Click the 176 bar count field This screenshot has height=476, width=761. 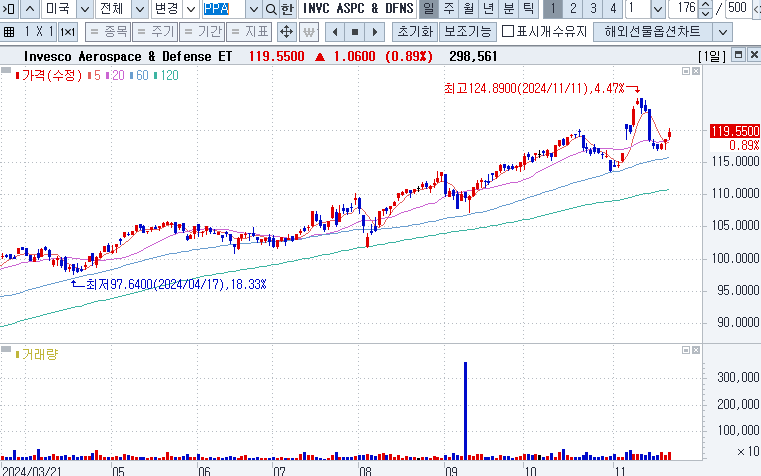pyautogui.click(x=684, y=9)
